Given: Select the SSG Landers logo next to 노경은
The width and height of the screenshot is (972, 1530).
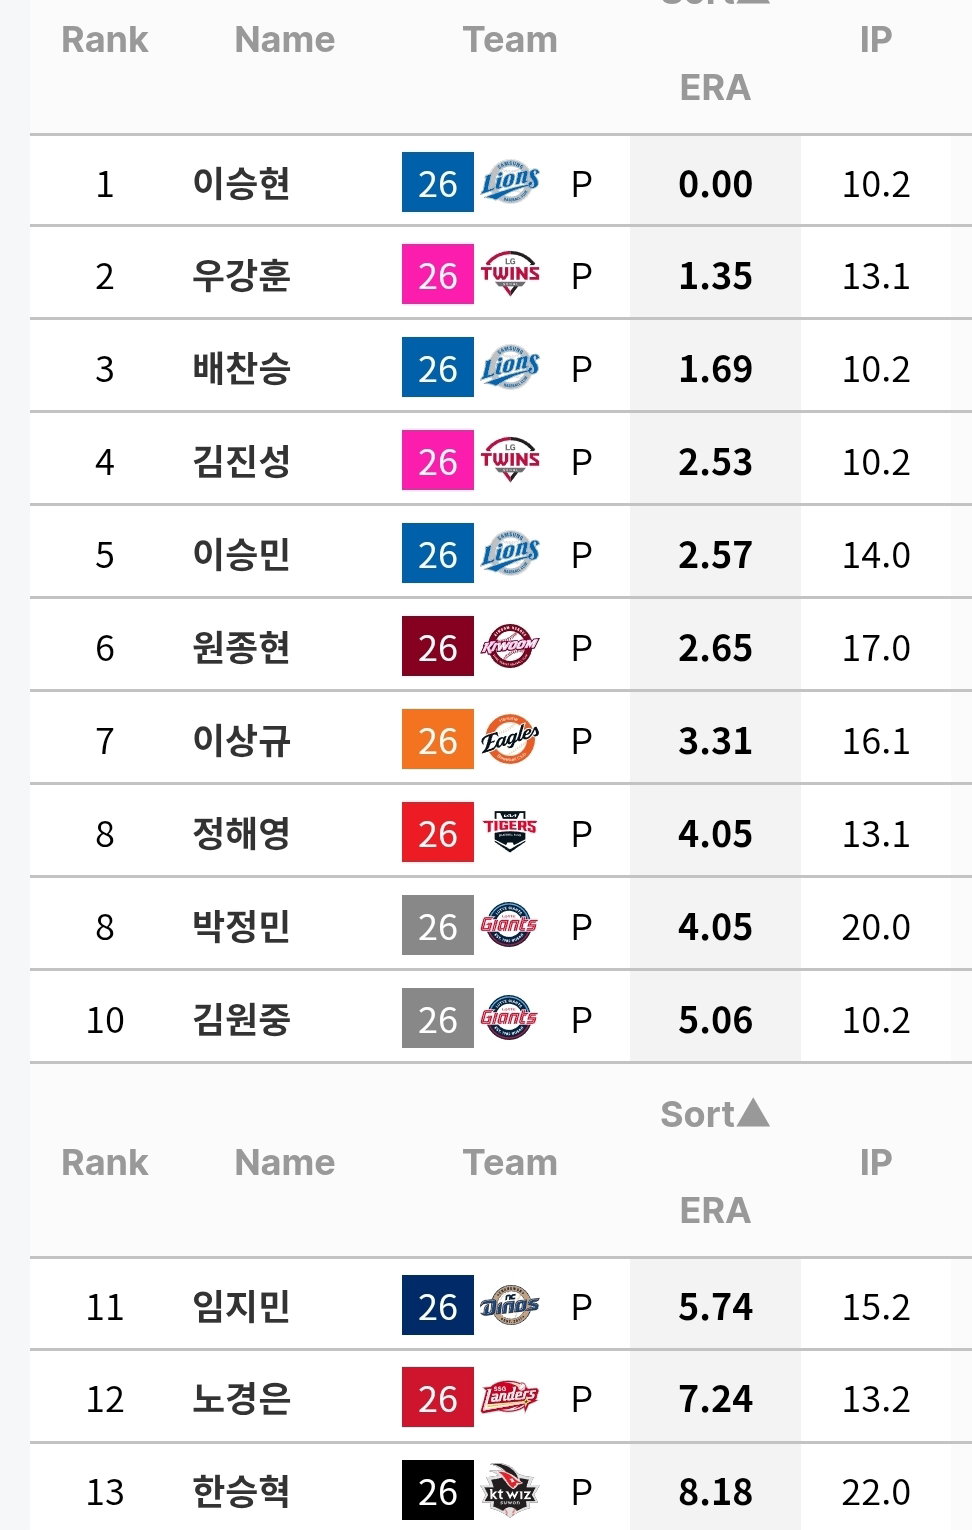Looking at the screenshot, I should [510, 1397].
